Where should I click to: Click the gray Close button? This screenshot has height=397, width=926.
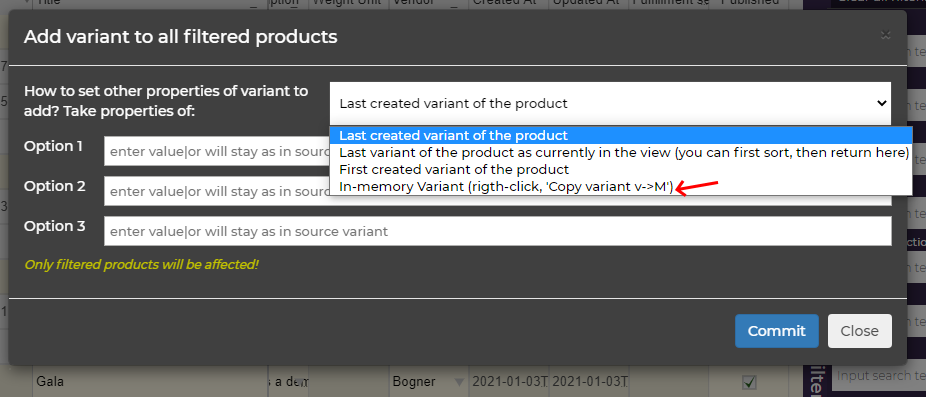859,331
